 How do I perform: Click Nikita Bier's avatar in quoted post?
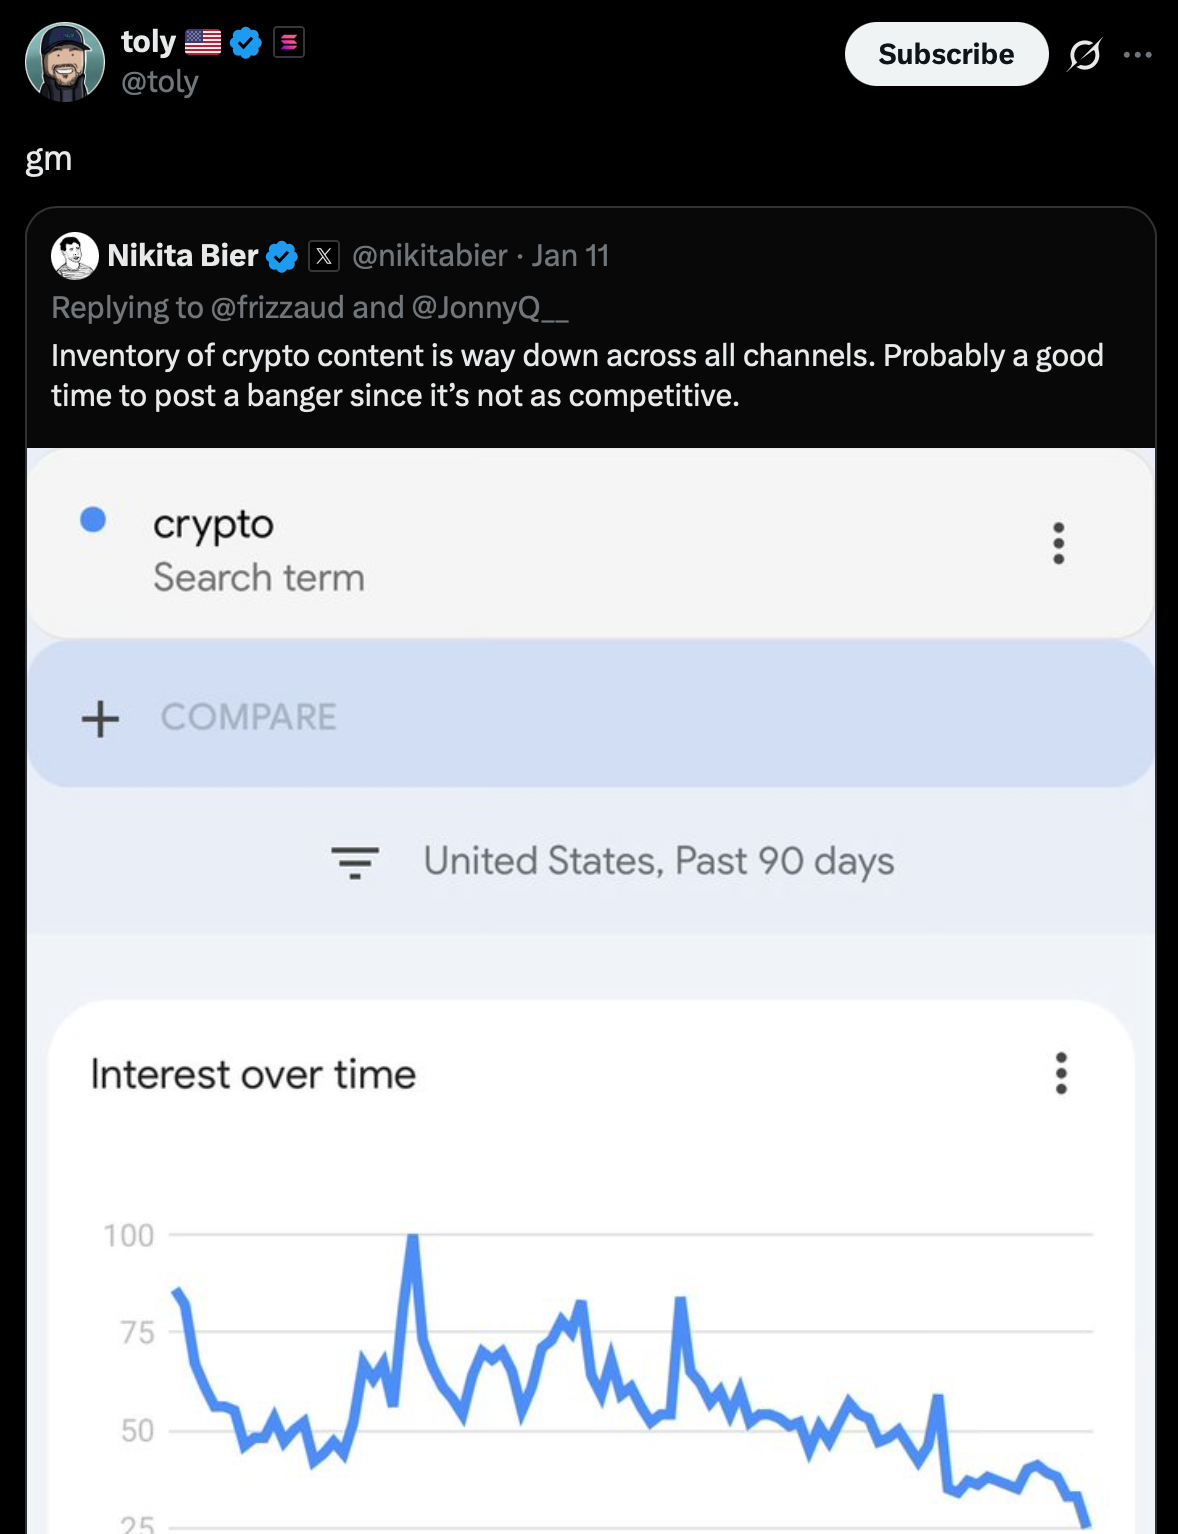click(75, 256)
